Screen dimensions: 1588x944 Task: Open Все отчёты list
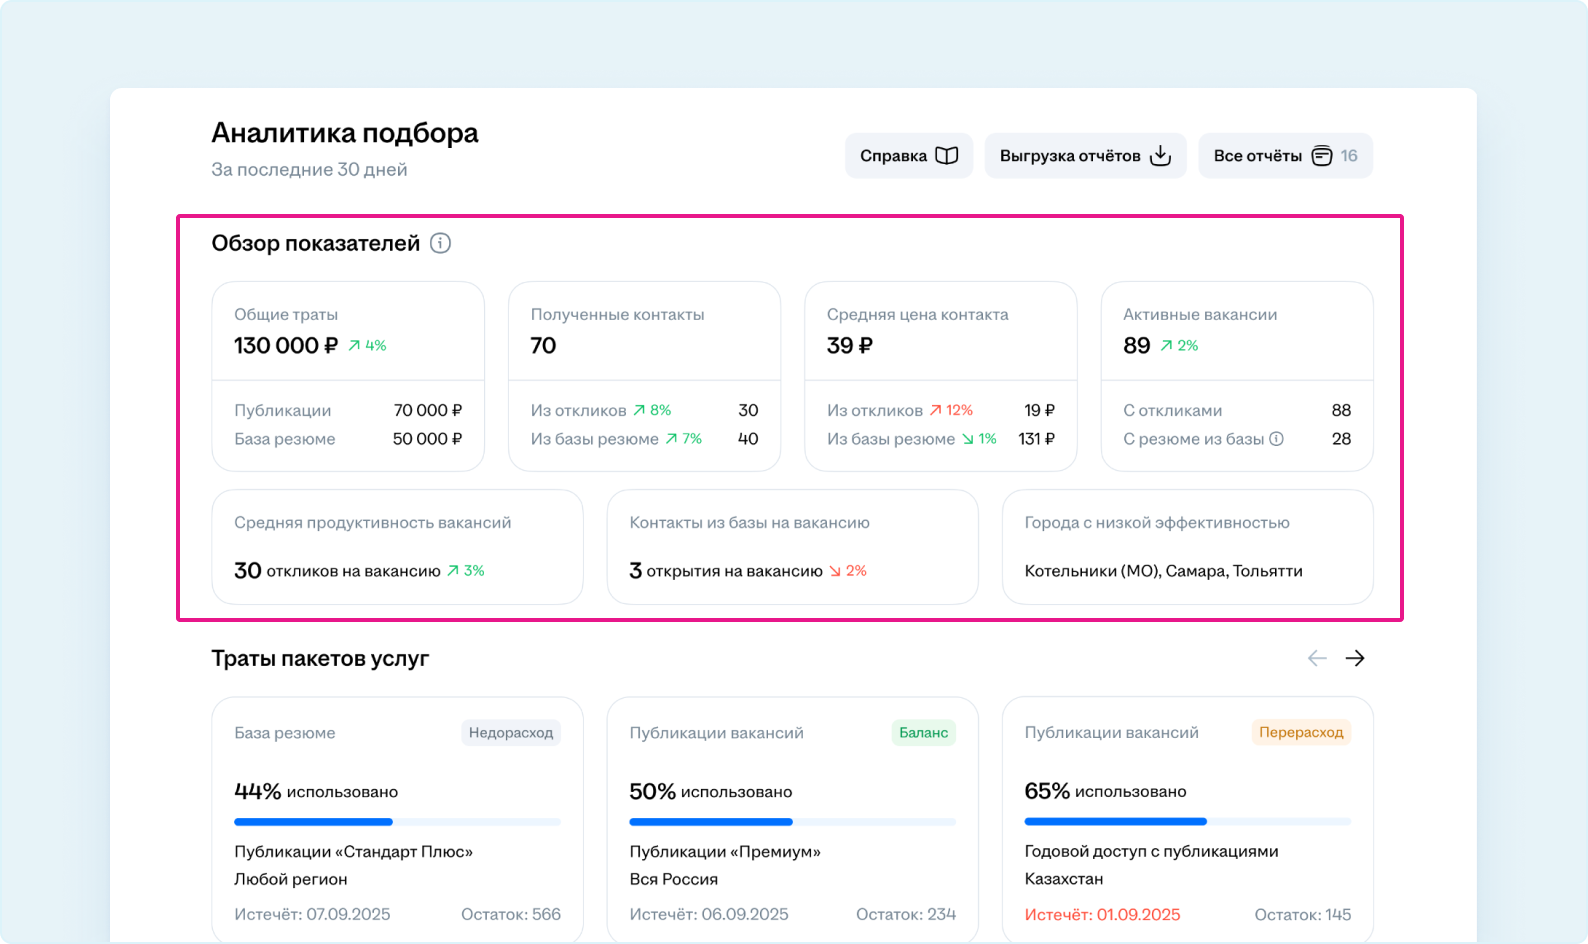[1284, 156]
